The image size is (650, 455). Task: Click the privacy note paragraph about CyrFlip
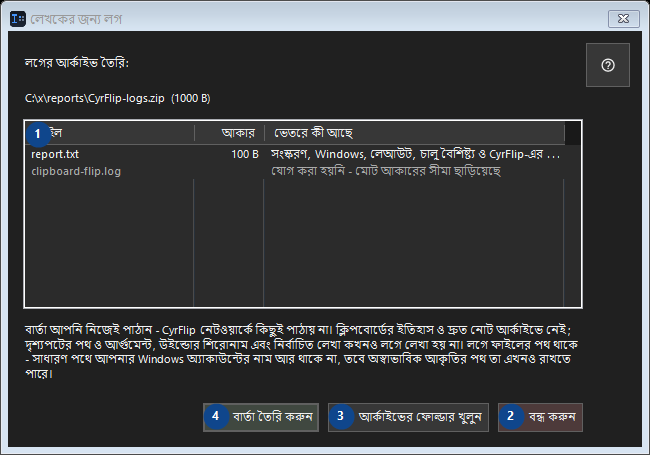(x=301, y=351)
